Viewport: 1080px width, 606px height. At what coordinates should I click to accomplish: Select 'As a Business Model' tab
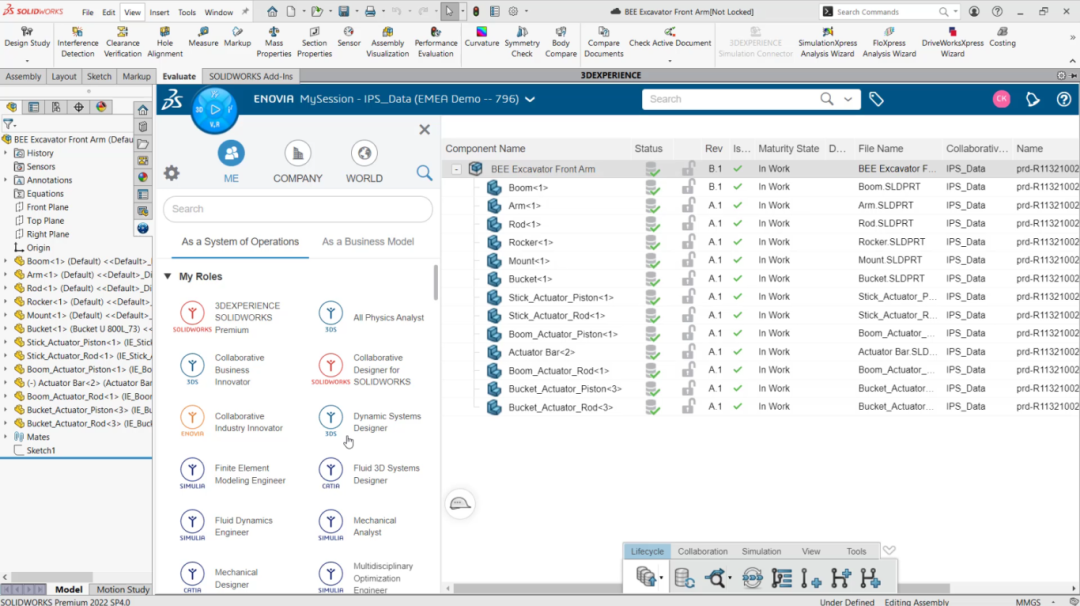(370, 242)
